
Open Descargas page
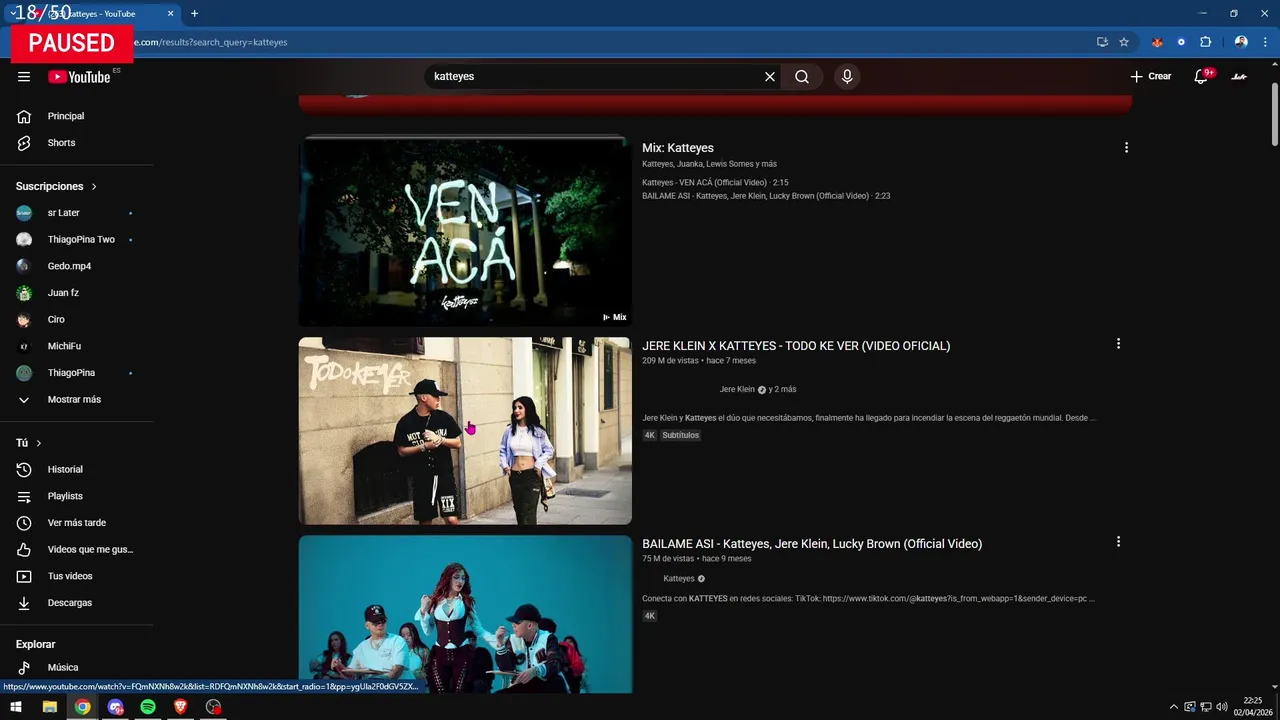pos(69,603)
